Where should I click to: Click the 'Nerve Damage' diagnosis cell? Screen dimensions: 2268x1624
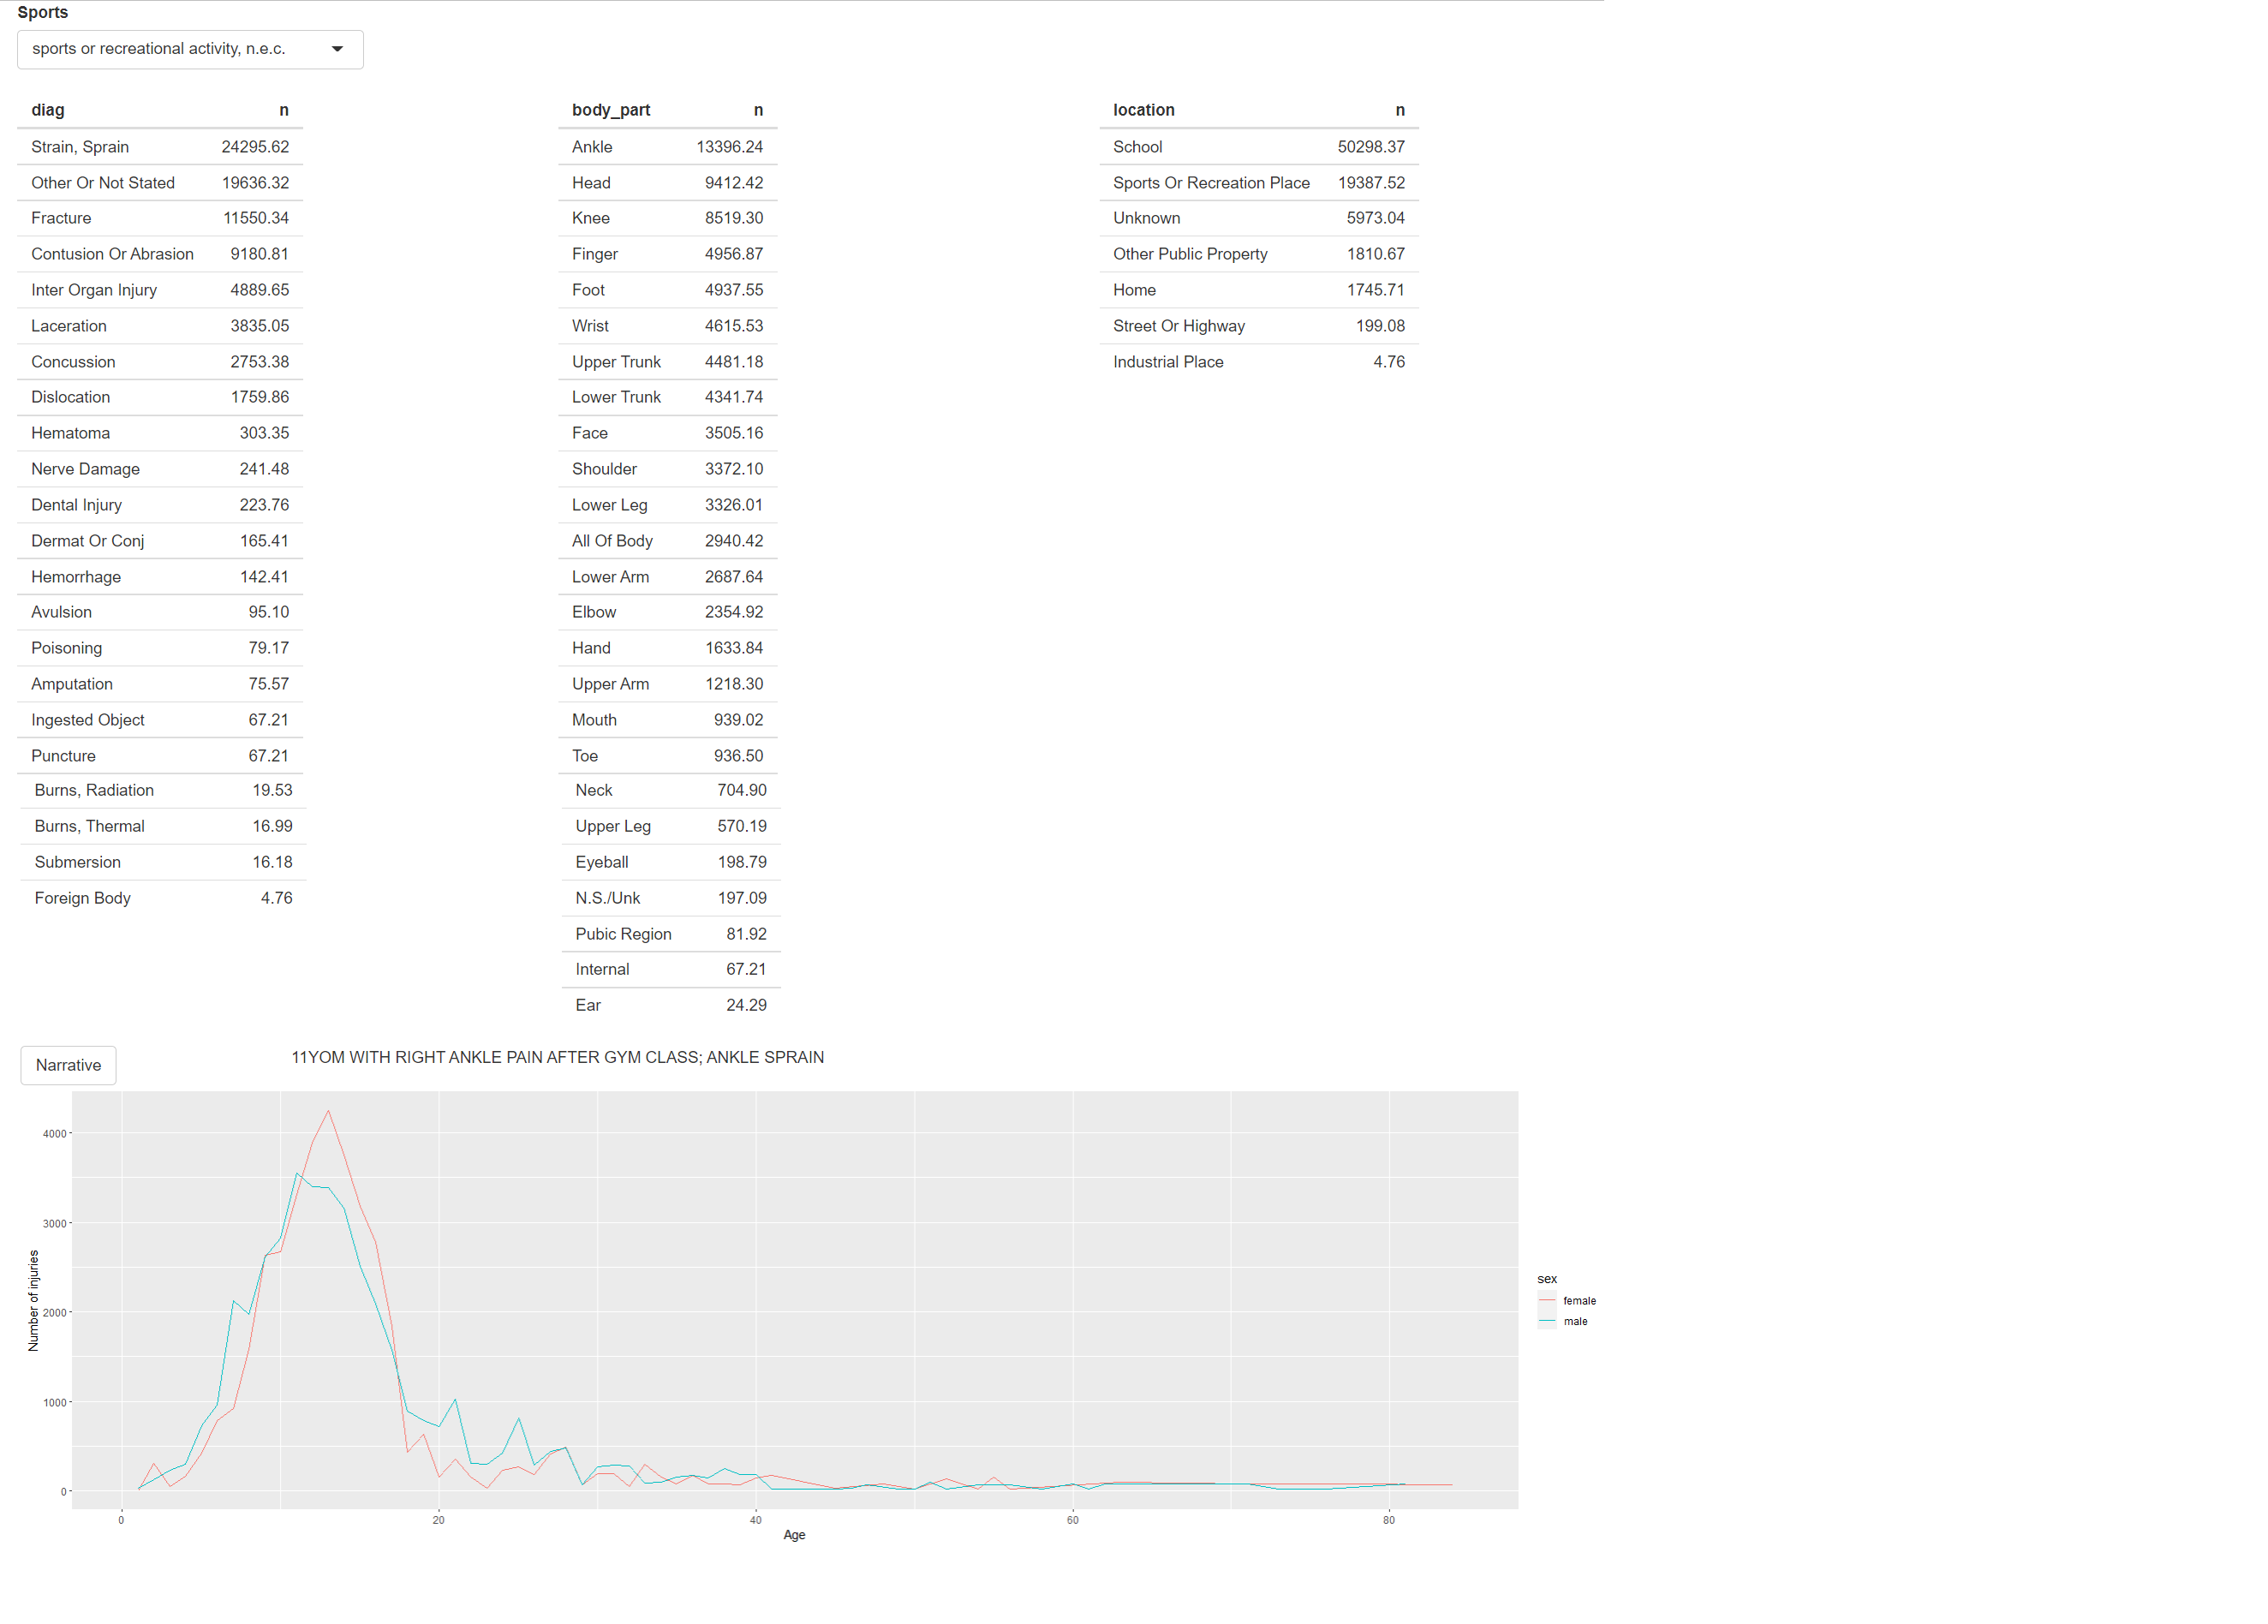pyautogui.click(x=85, y=469)
